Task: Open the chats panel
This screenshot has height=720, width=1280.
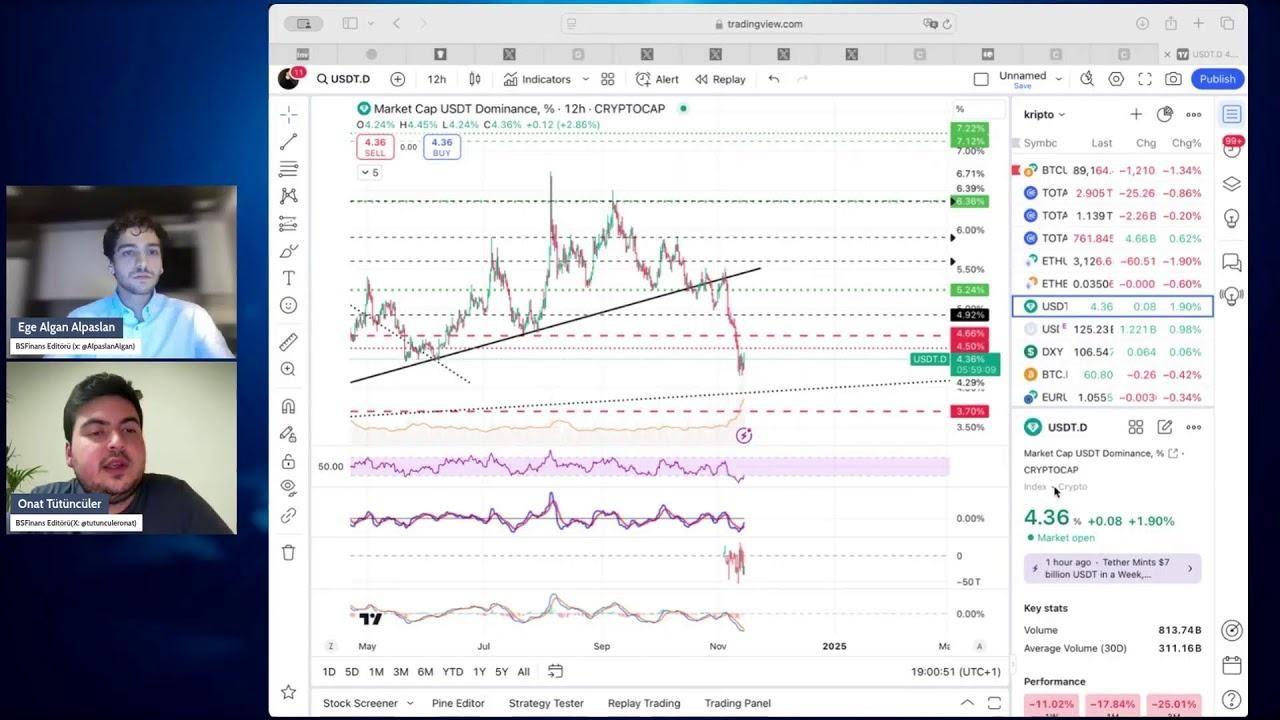Action: click(x=1232, y=262)
